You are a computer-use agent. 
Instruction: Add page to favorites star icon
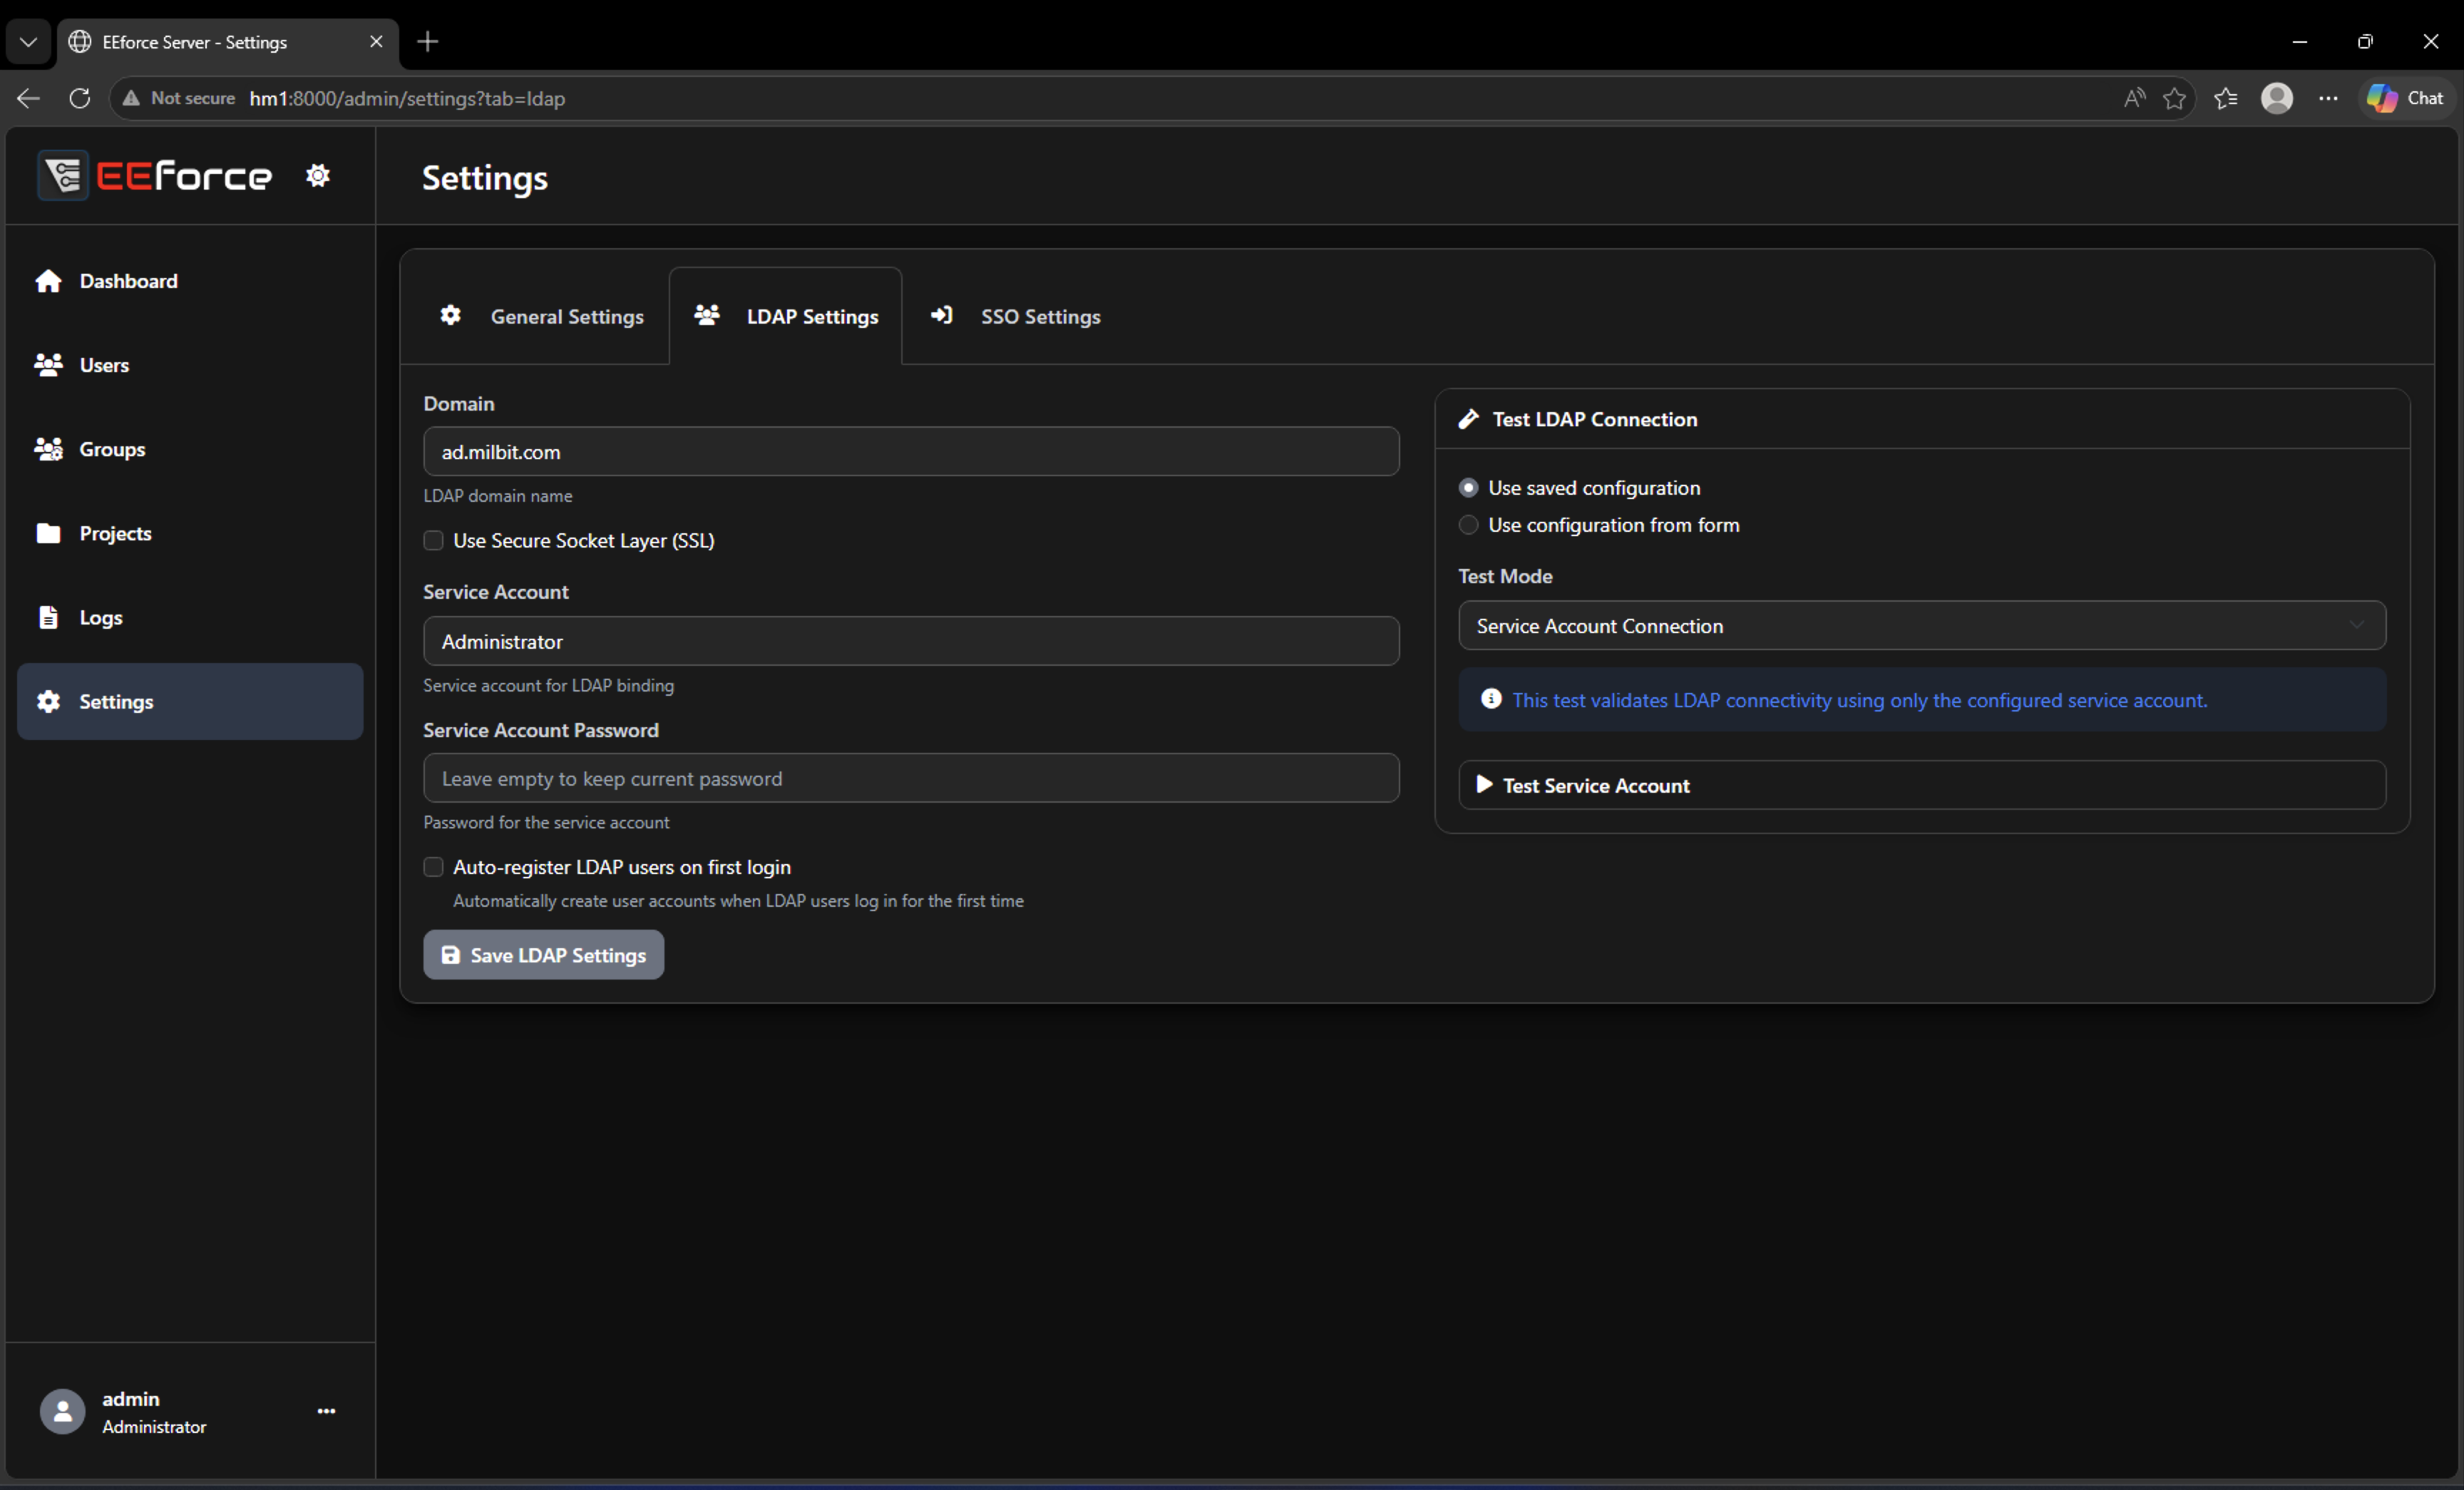[2174, 98]
